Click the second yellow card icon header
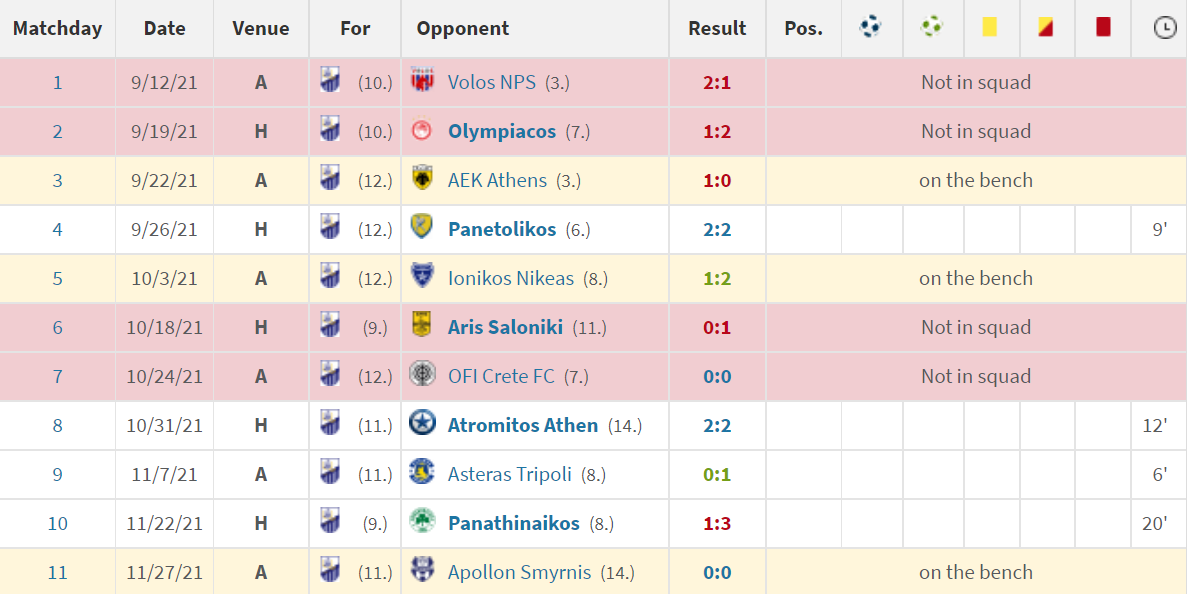 tap(1045, 27)
